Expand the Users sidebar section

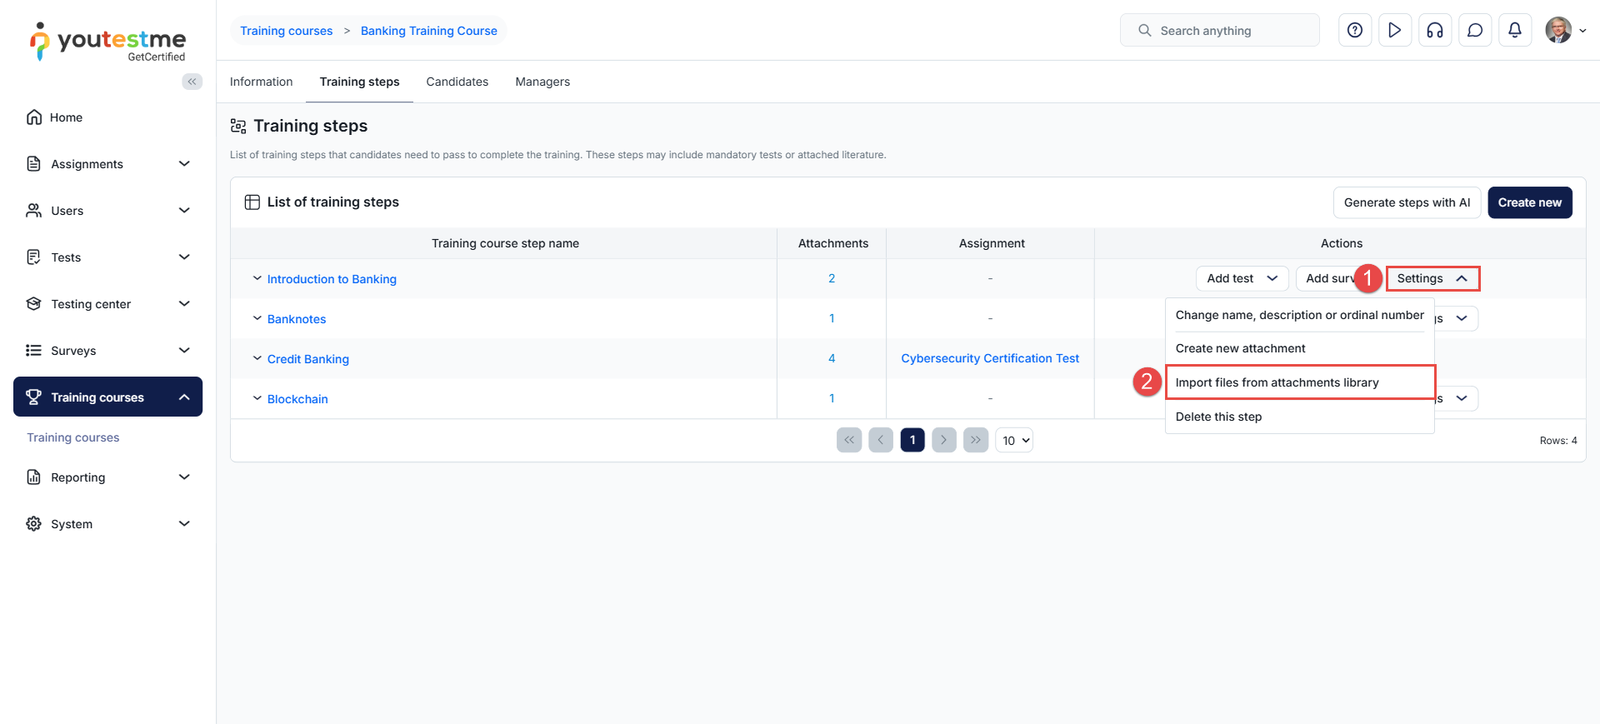[184, 210]
